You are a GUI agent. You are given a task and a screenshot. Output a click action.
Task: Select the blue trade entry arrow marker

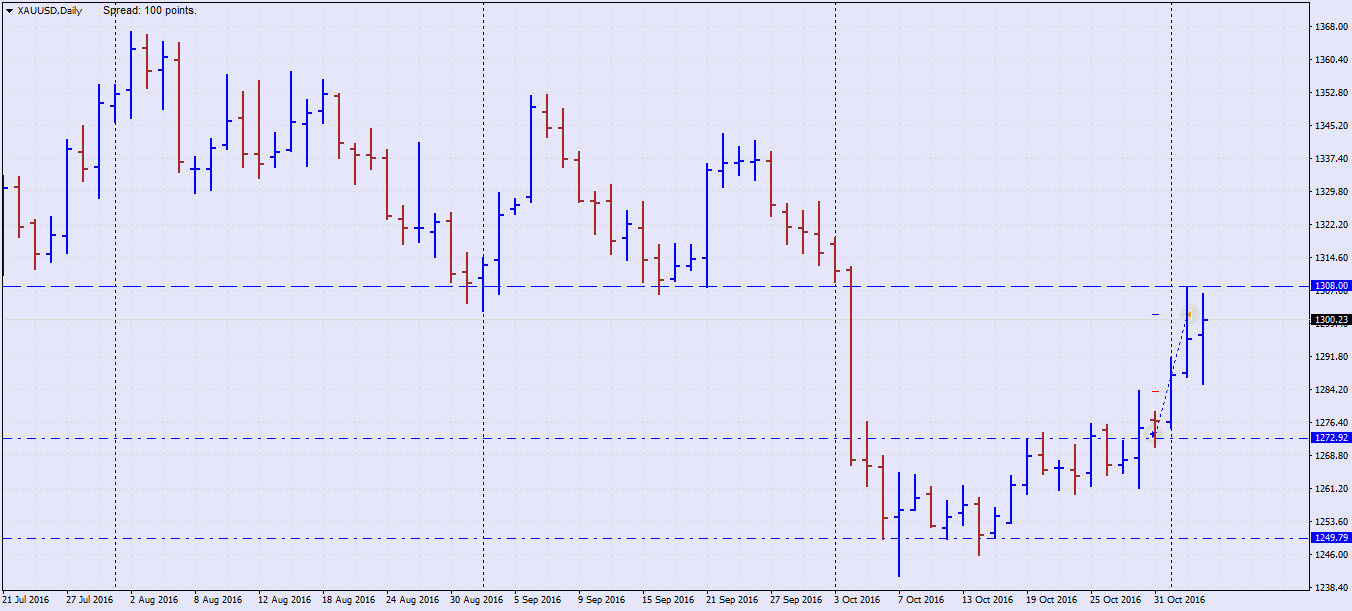pyautogui.click(x=1153, y=435)
